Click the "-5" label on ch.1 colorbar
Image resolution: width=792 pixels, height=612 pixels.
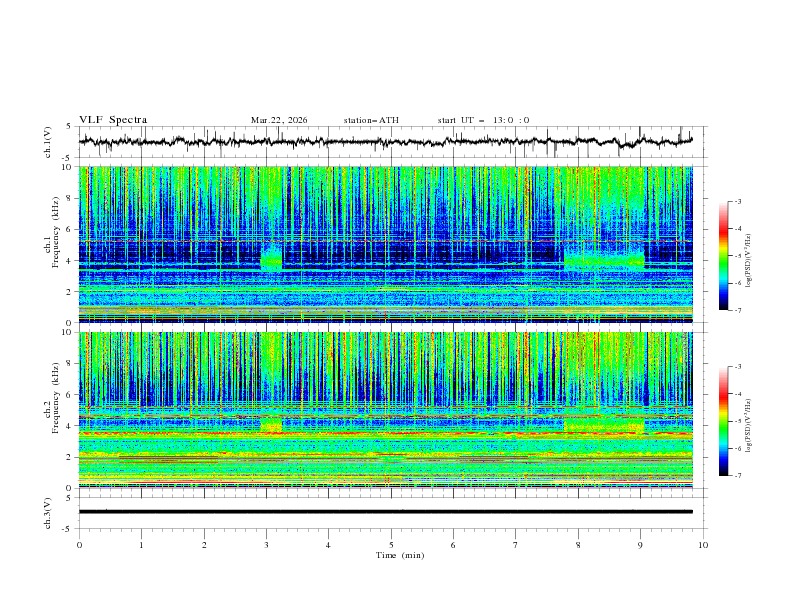point(738,256)
